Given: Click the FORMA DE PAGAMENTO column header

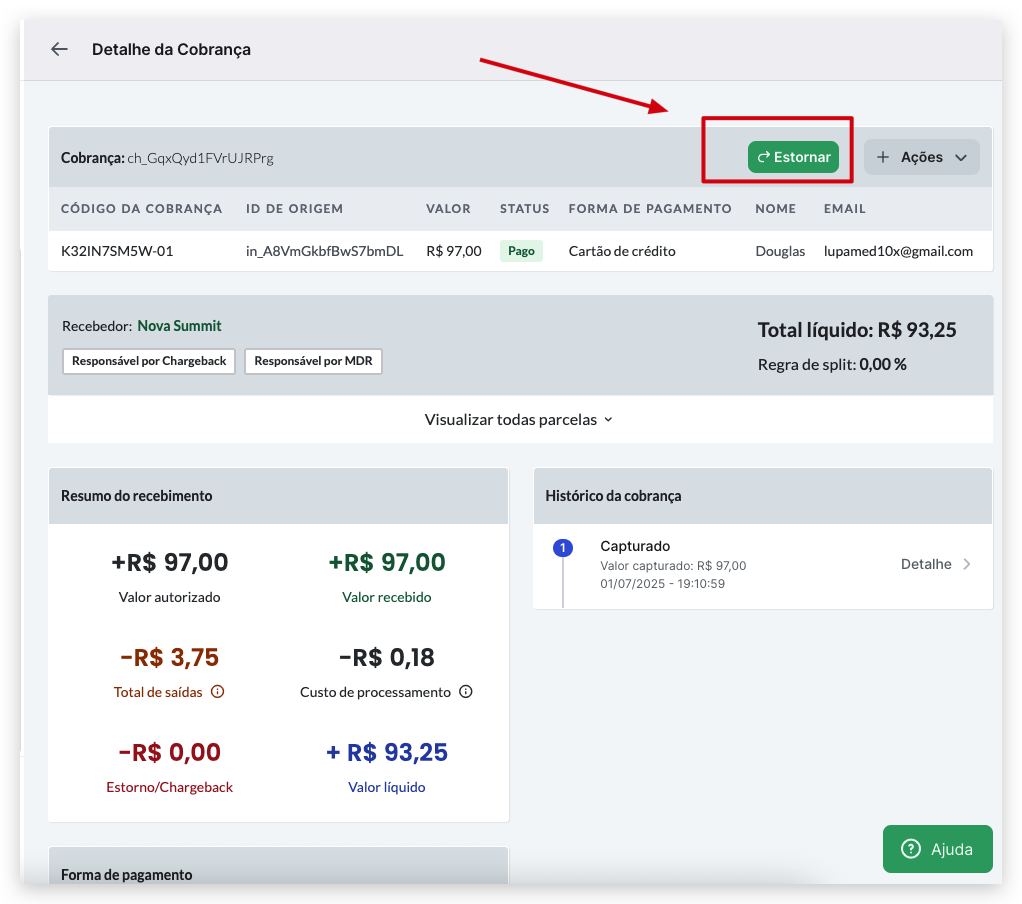Looking at the screenshot, I should [650, 209].
